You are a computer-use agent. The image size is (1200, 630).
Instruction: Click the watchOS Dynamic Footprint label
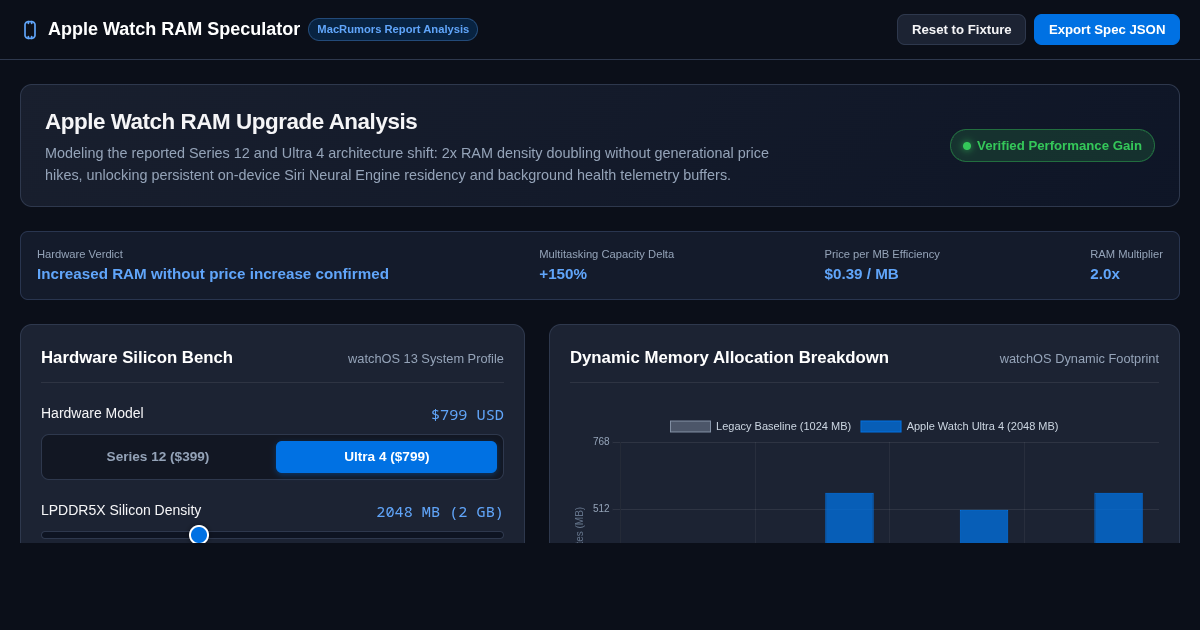[x=1079, y=359]
